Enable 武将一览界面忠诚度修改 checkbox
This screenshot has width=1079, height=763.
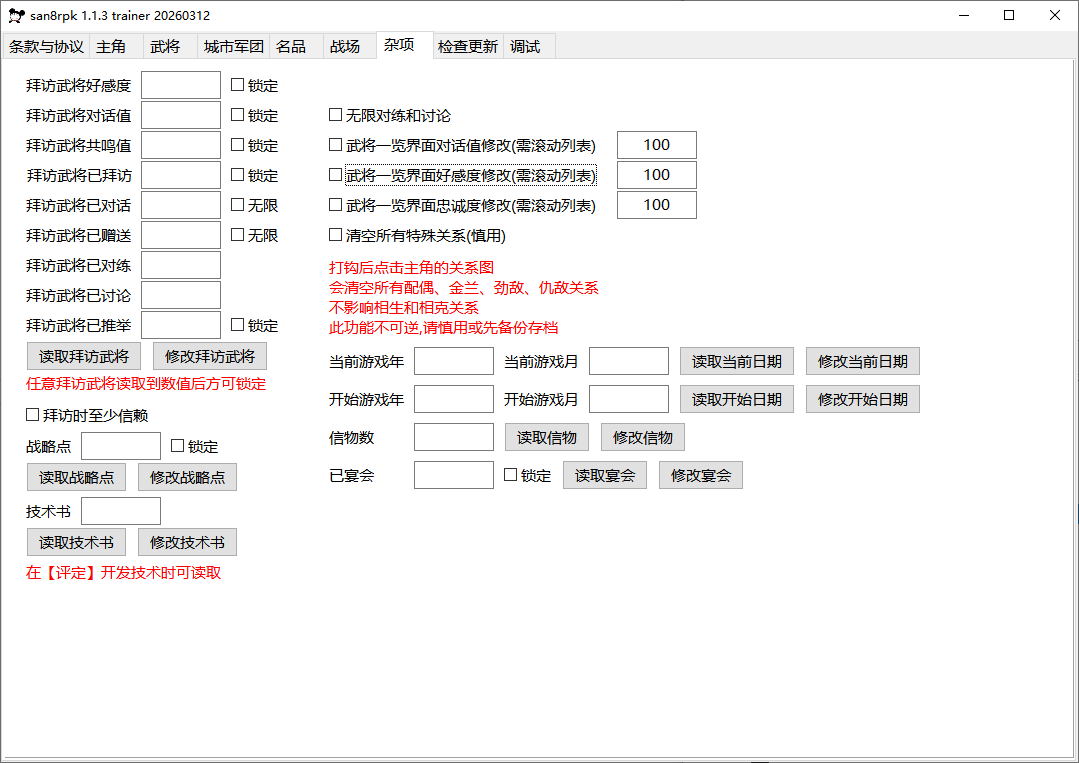pyautogui.click(x=336, y=205)
